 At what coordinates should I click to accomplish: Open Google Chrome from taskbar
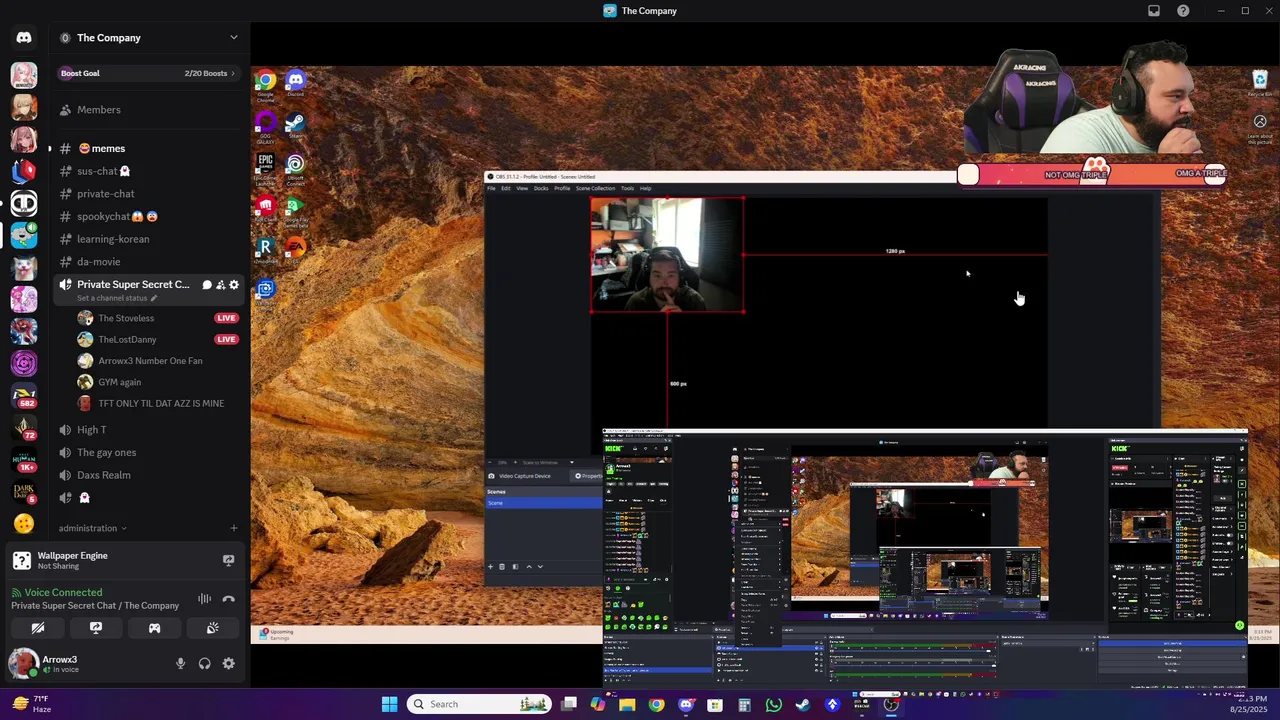point(656,704)
